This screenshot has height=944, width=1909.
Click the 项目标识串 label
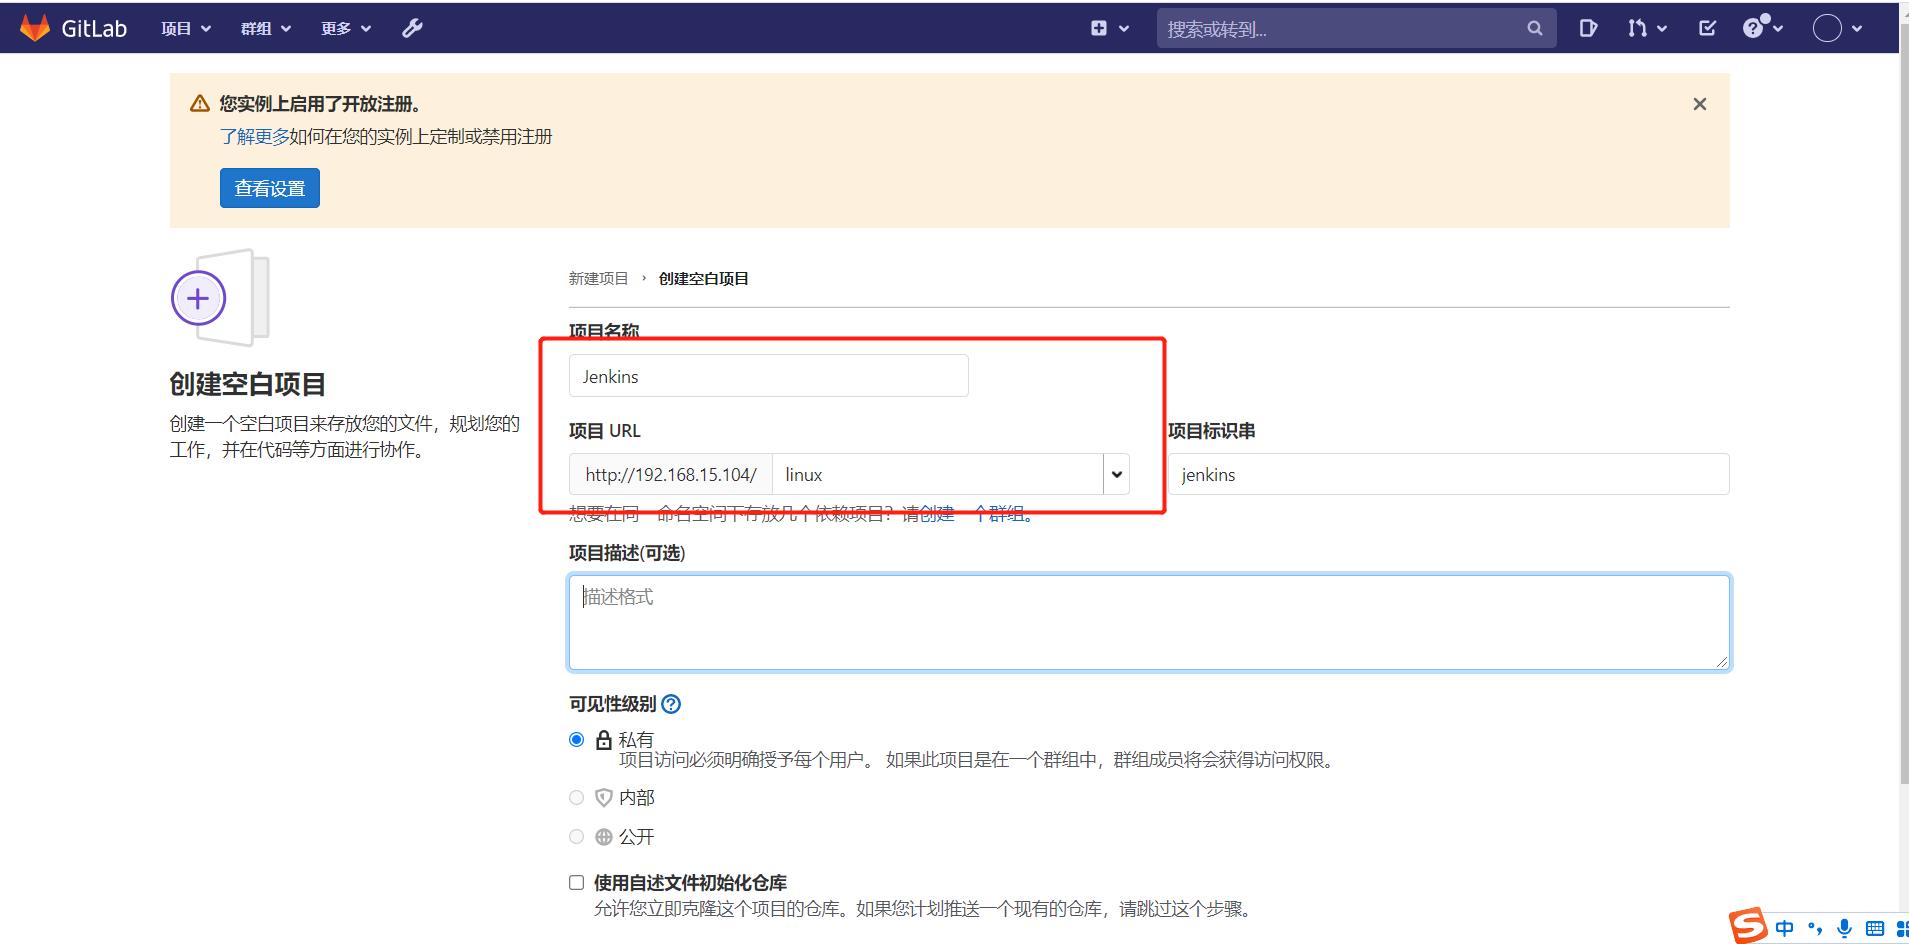click(1211, 431)
